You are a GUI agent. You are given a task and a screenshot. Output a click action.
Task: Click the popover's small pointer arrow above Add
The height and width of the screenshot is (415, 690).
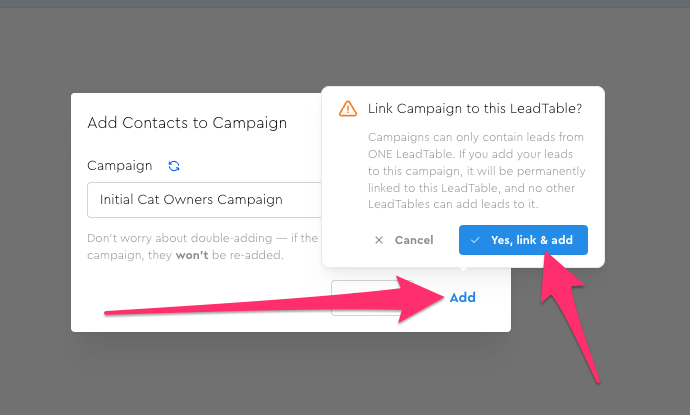tap(462, 271)
